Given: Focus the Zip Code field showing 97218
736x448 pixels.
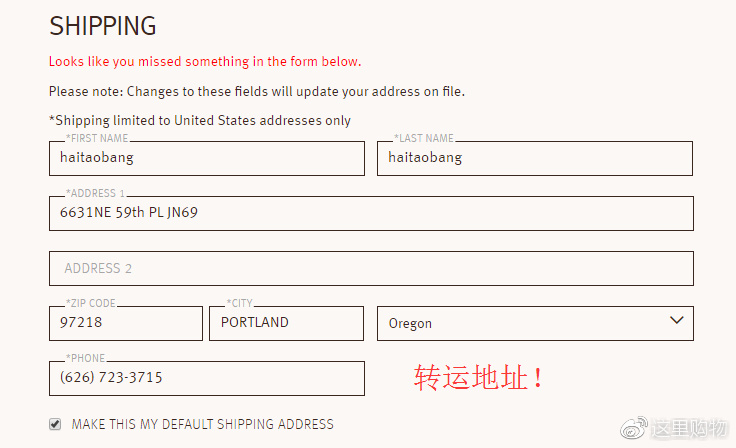Looking at the screenshot, I should coord(125,323).
